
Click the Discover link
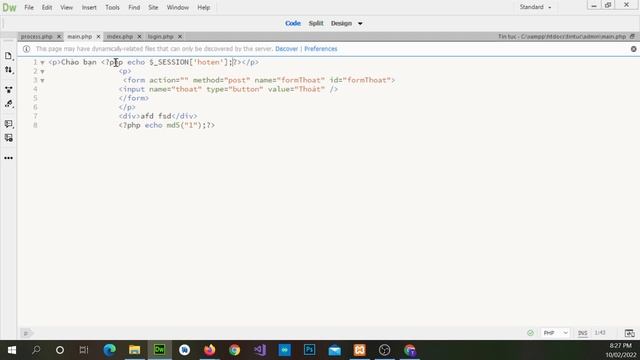pos(287,49)
